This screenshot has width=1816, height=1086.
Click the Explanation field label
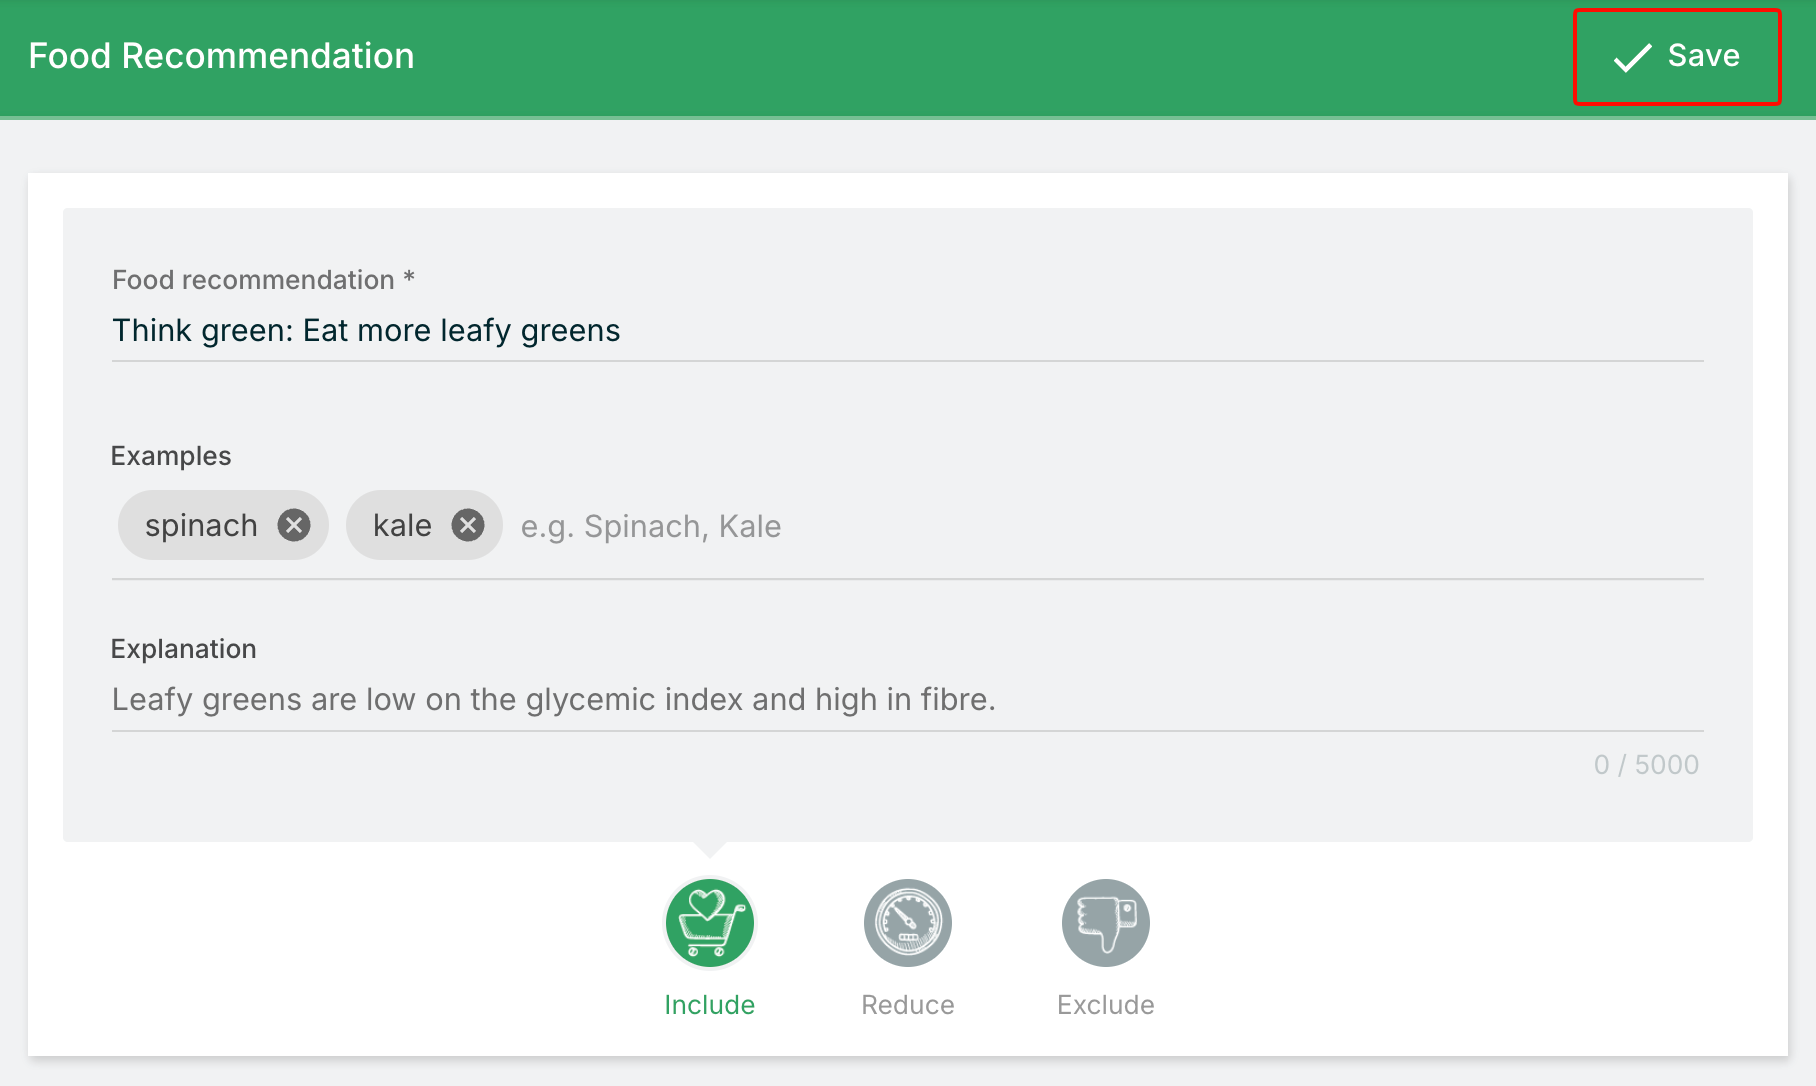pos(183,649)
